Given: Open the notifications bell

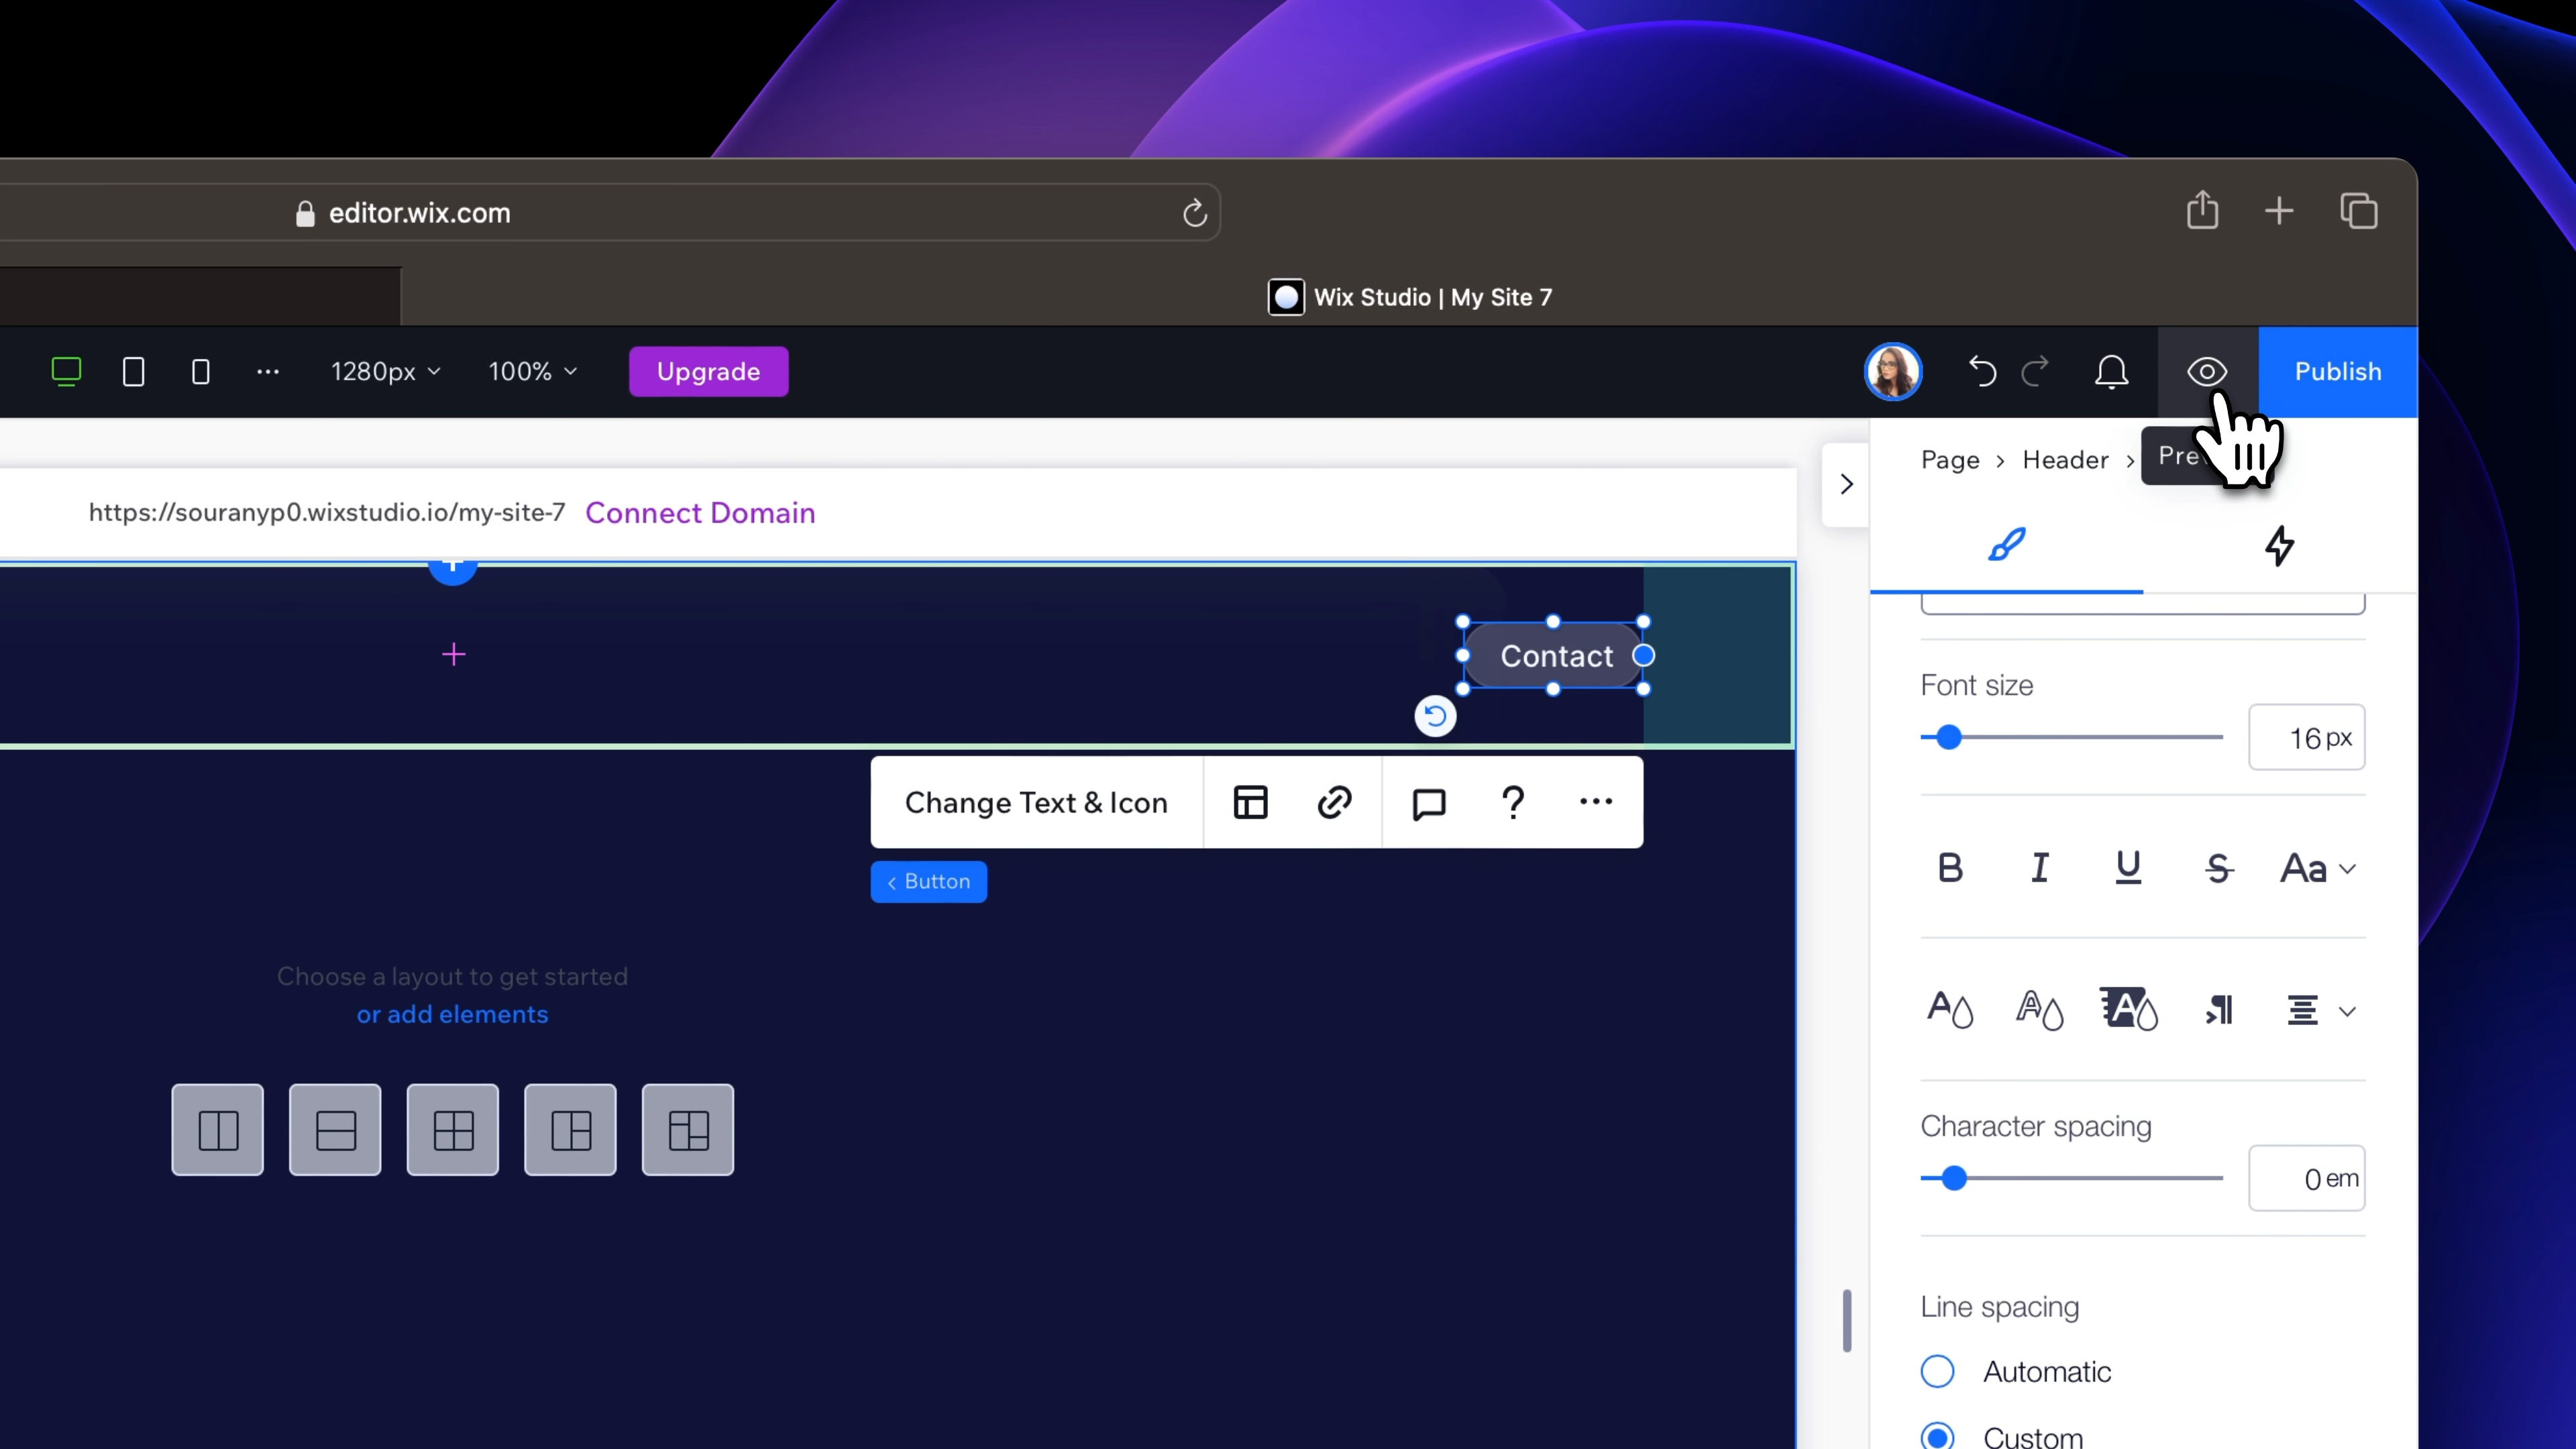Looking at the screenshot, I should click(2111, 372).
